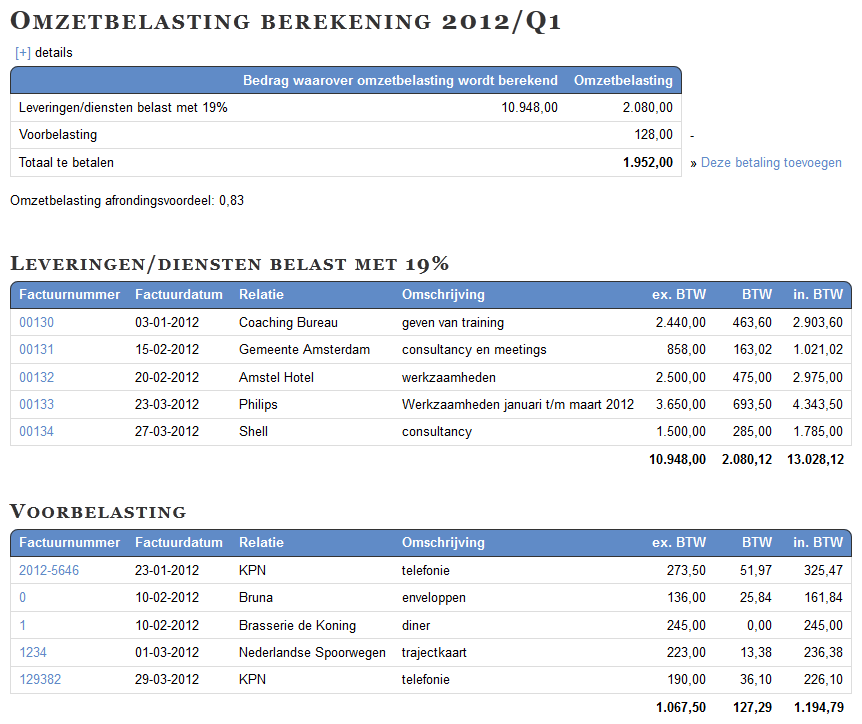The image size is (862, 724).
Task: Click the page title 'Omzetbelasting berekening 2012/Q1'
Action: [x=286, y=21]
